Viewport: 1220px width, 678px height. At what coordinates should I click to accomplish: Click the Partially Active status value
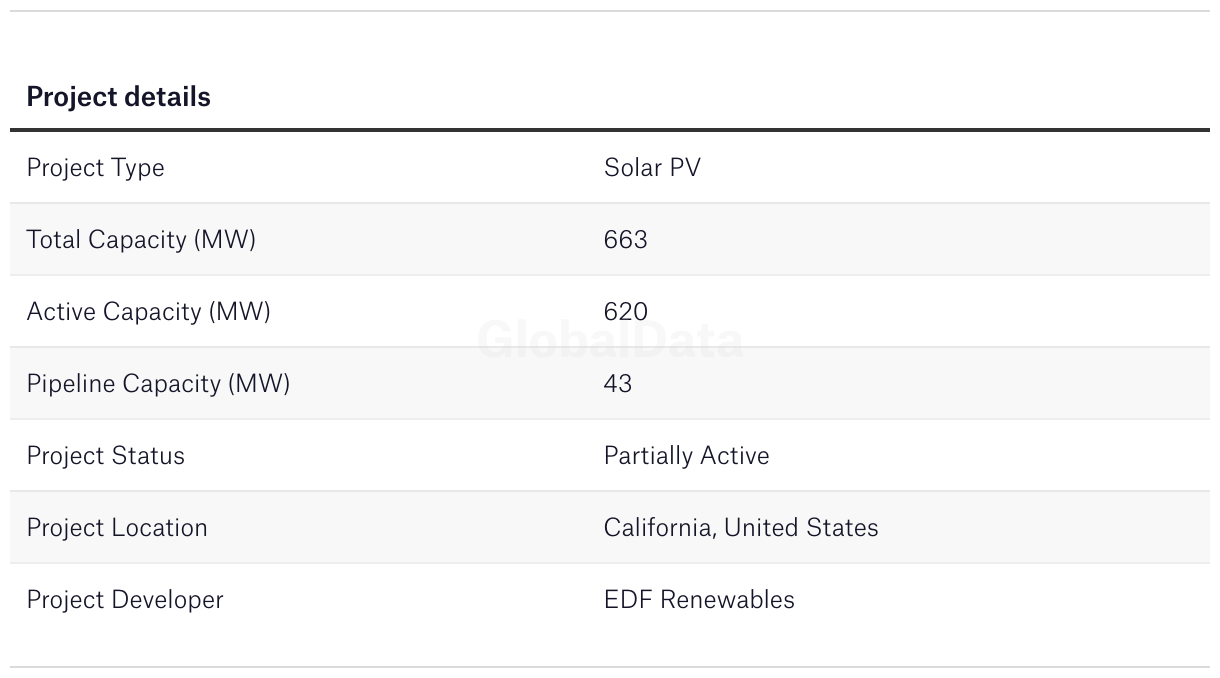click(686, 456)
